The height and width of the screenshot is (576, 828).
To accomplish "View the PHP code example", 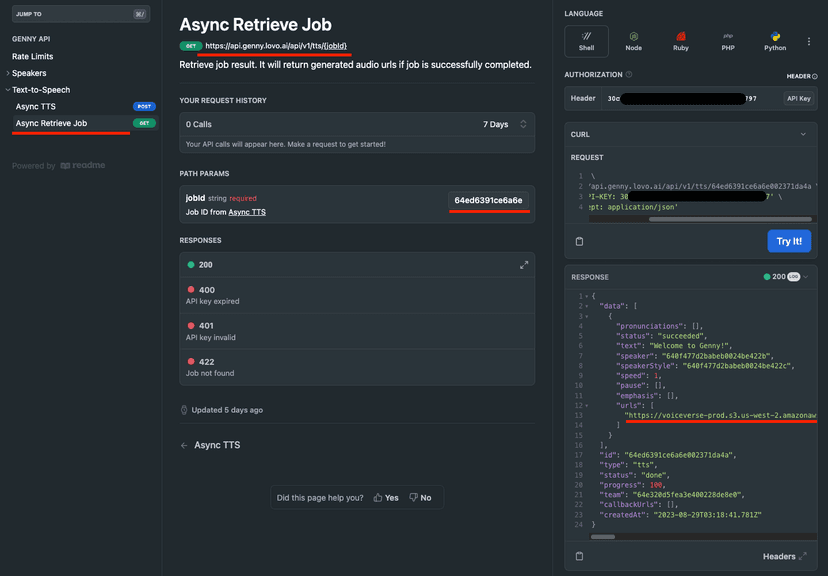I will (x=727, y=41).
